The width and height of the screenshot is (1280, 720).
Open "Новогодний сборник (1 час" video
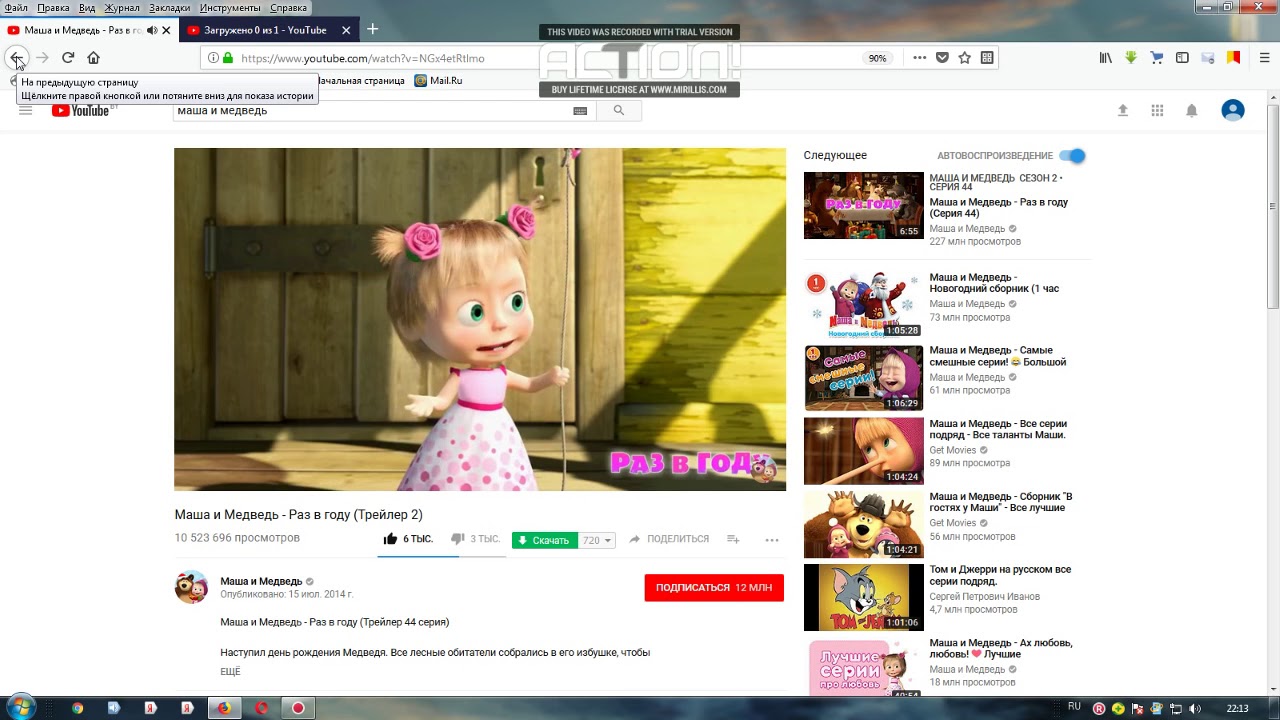994,283
